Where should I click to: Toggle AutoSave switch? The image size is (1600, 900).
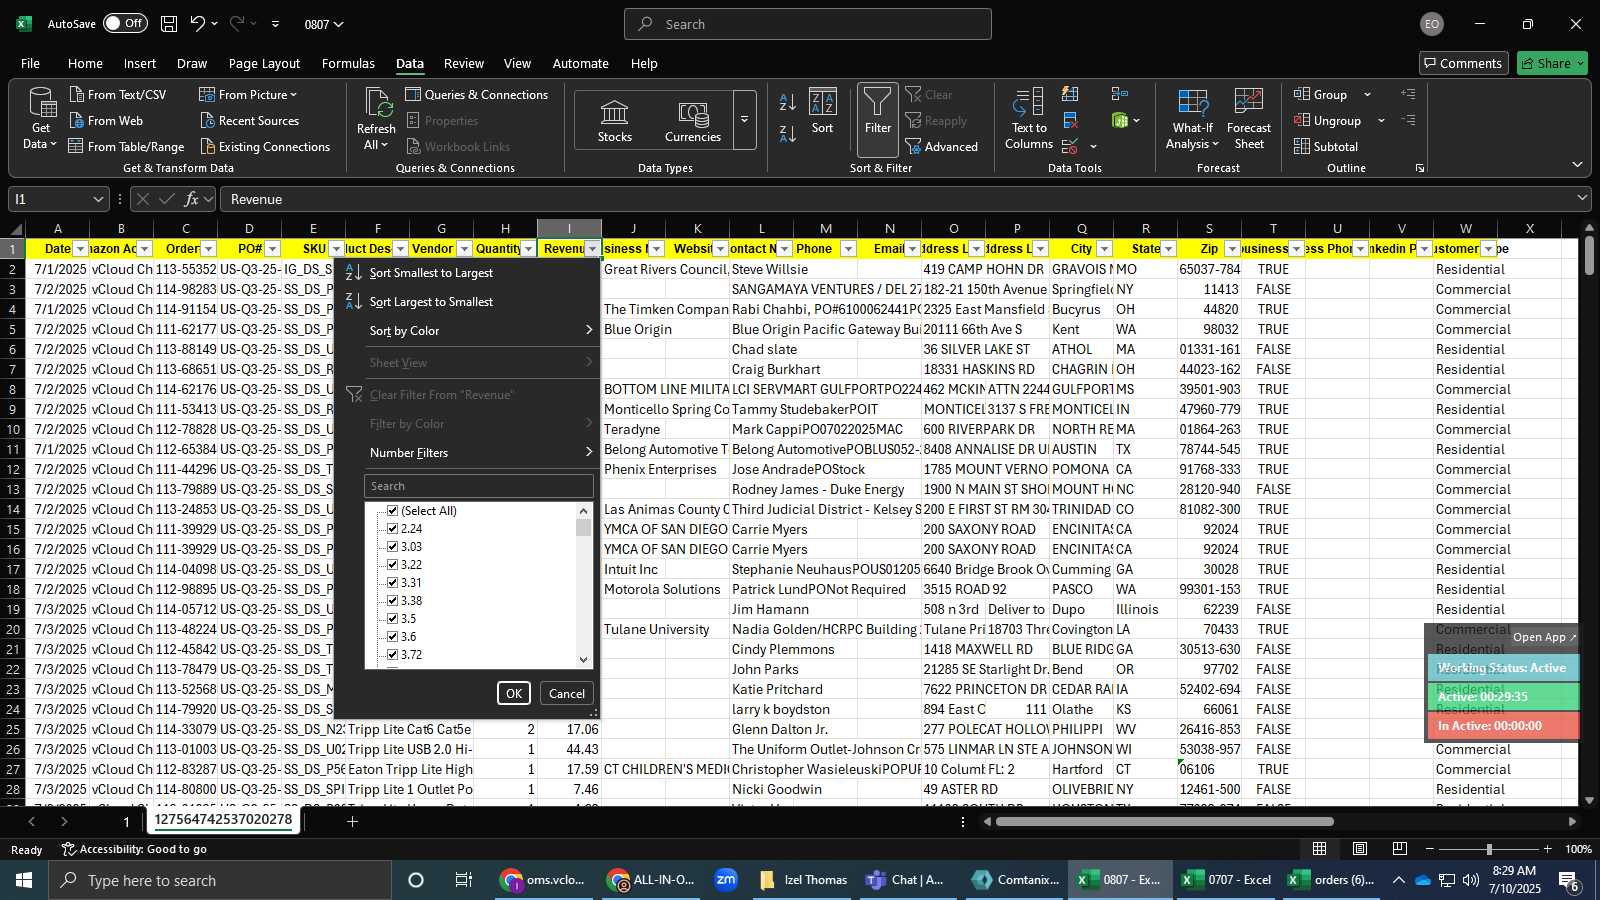125,23
